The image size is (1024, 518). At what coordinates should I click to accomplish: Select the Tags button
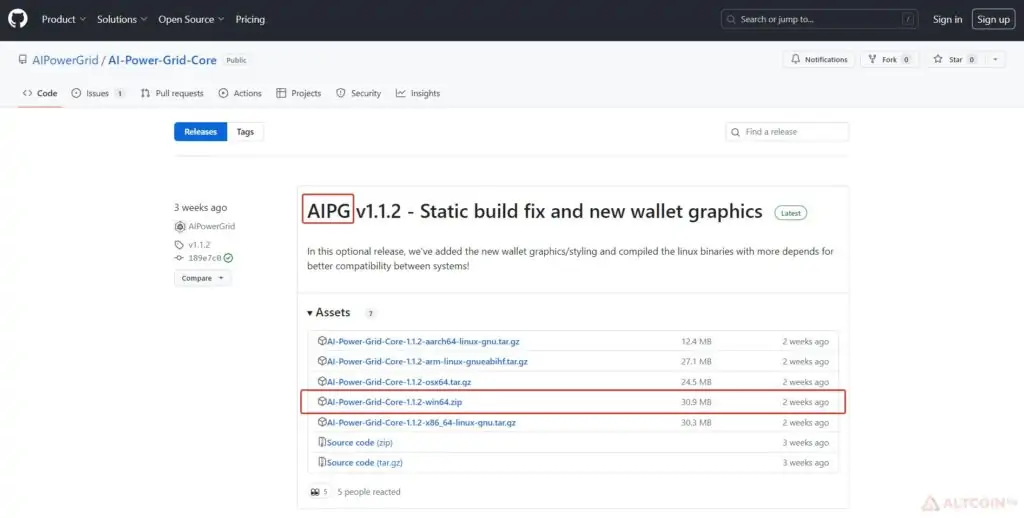pos(245,132)
